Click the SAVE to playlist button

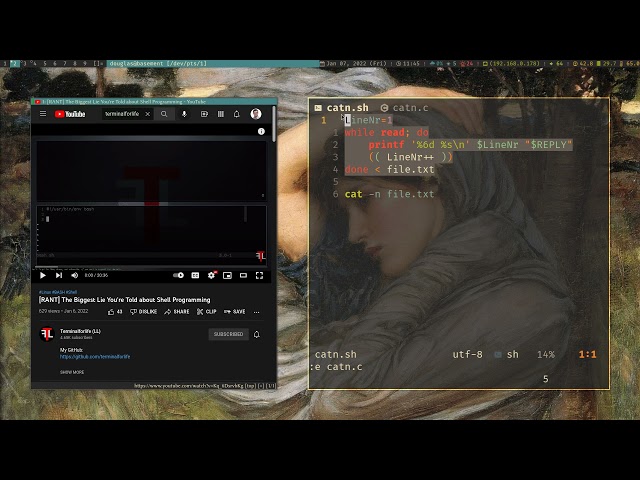pos(235,312)
